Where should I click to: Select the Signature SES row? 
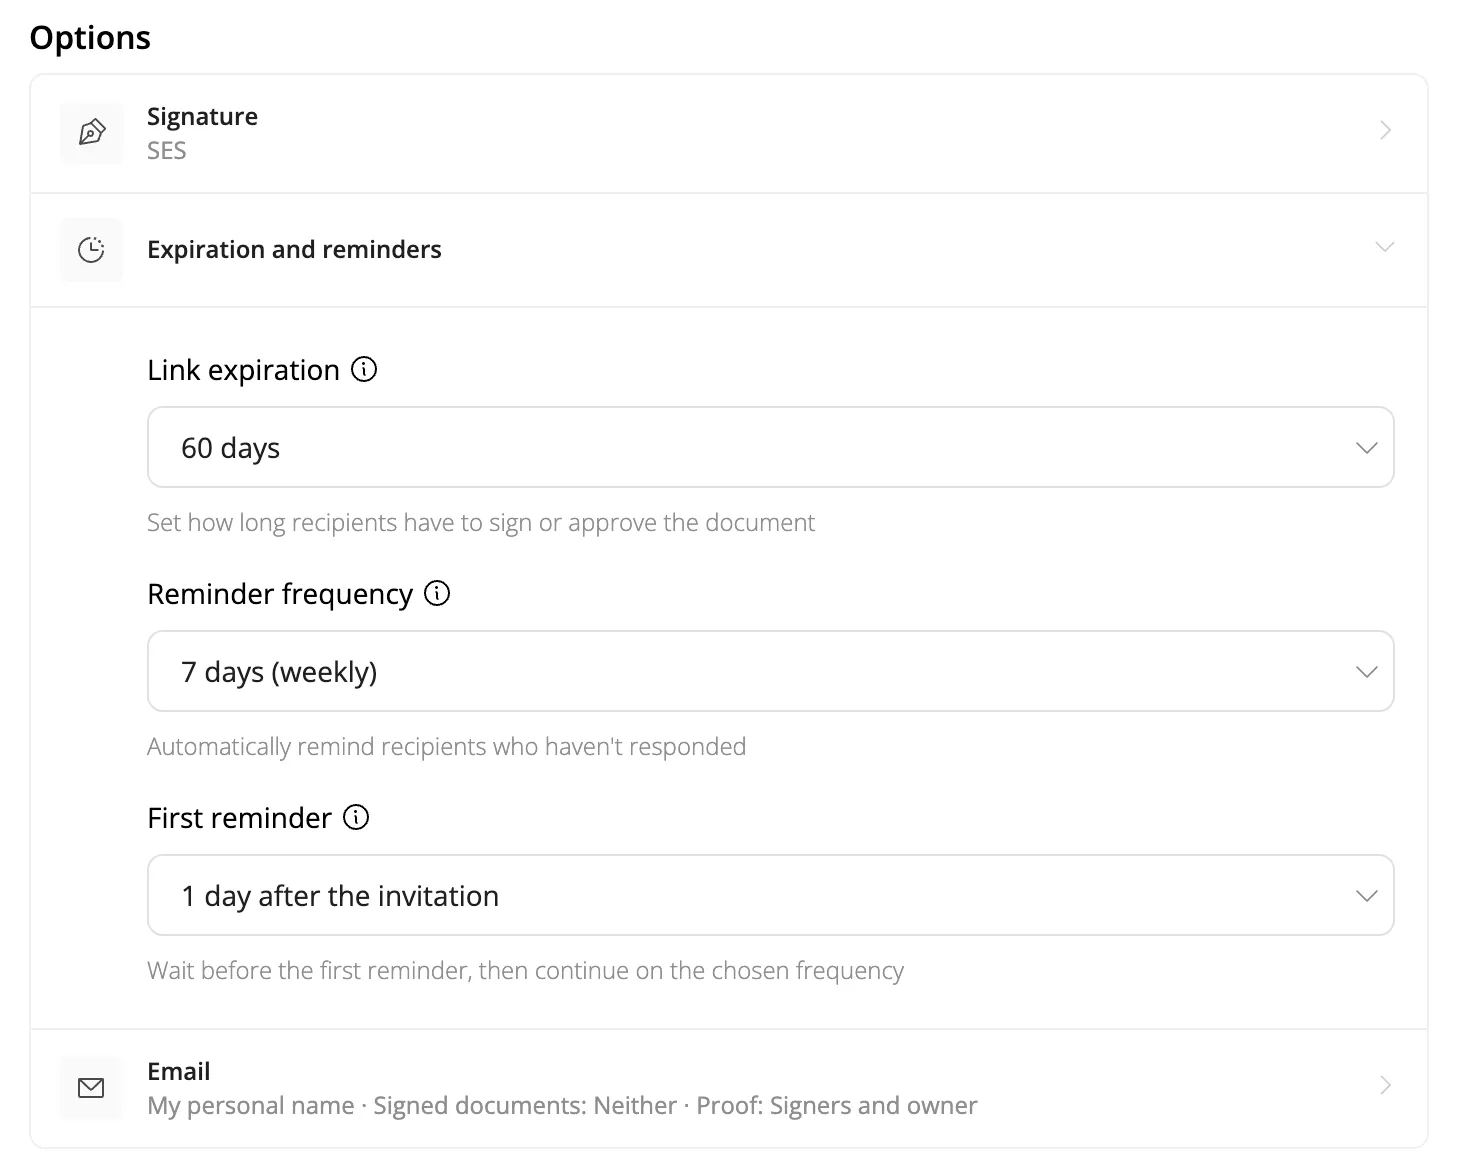729,134
